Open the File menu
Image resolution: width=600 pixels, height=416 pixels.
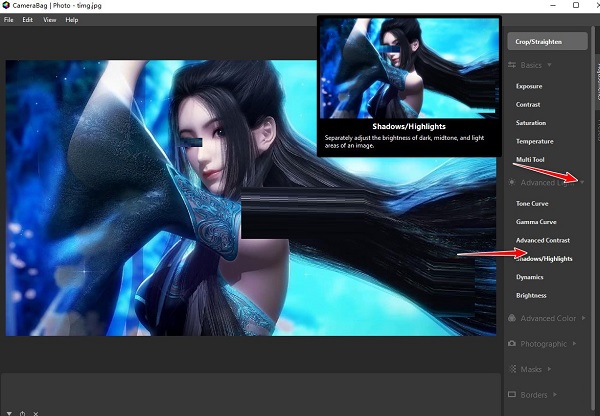point(8,20)
